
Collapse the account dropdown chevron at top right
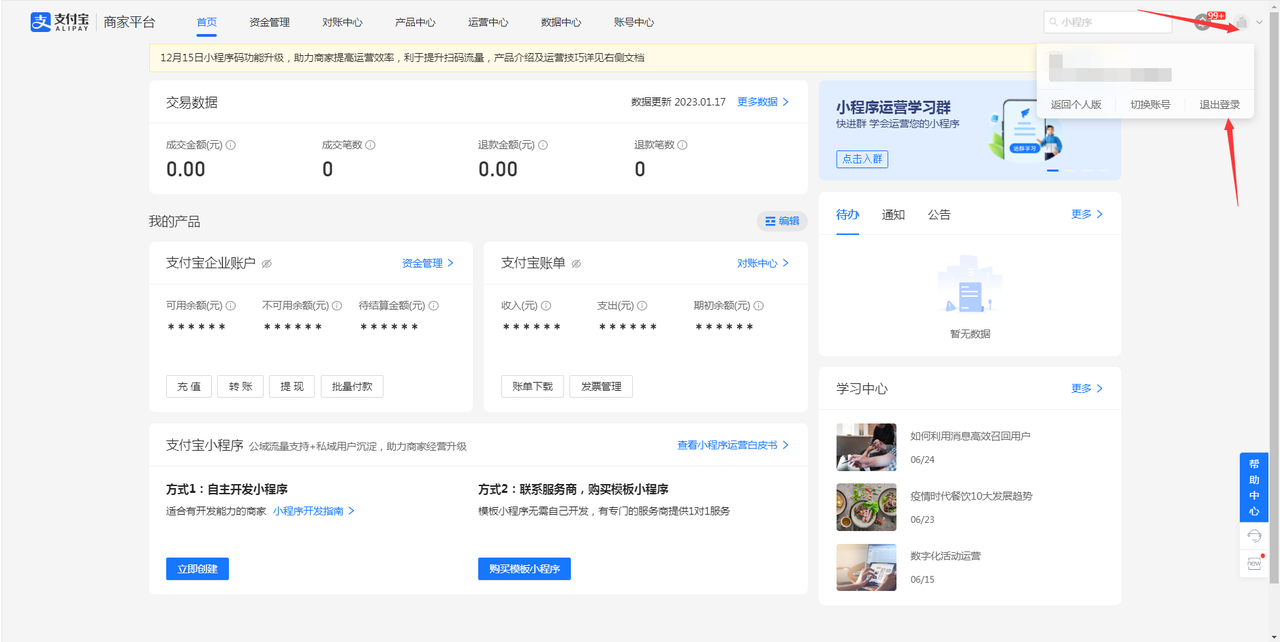1259,23
